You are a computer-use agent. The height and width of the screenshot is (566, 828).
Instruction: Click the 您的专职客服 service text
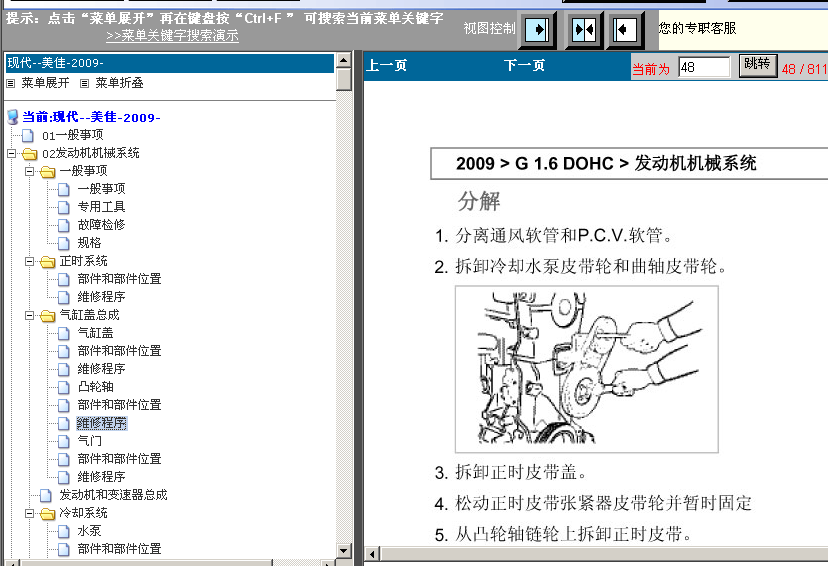pyautogui.click(x=697, y=28)
